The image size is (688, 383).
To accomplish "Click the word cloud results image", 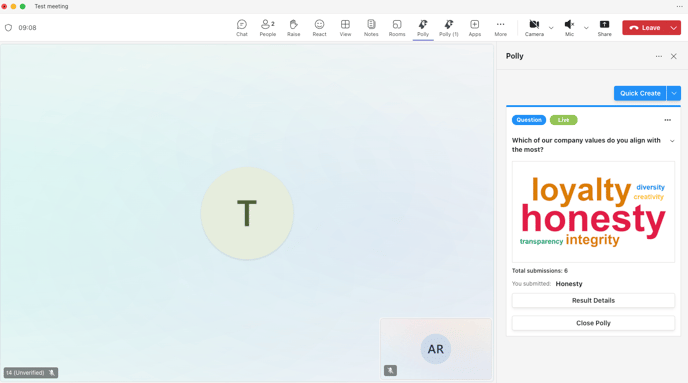I will point(593,212).
